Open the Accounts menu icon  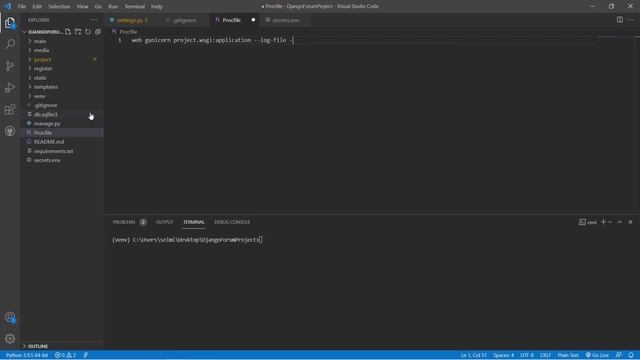10,317
